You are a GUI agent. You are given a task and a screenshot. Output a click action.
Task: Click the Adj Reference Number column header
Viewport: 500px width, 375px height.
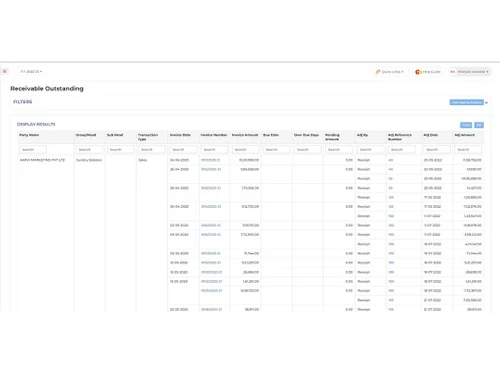coord(400,137)
